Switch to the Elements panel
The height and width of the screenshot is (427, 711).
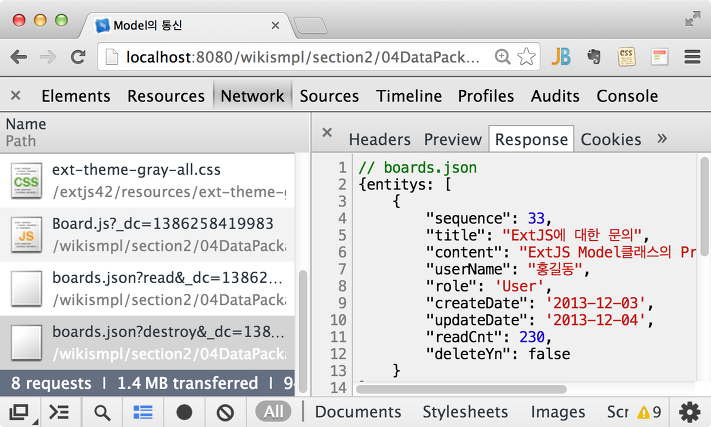[76, 96]
